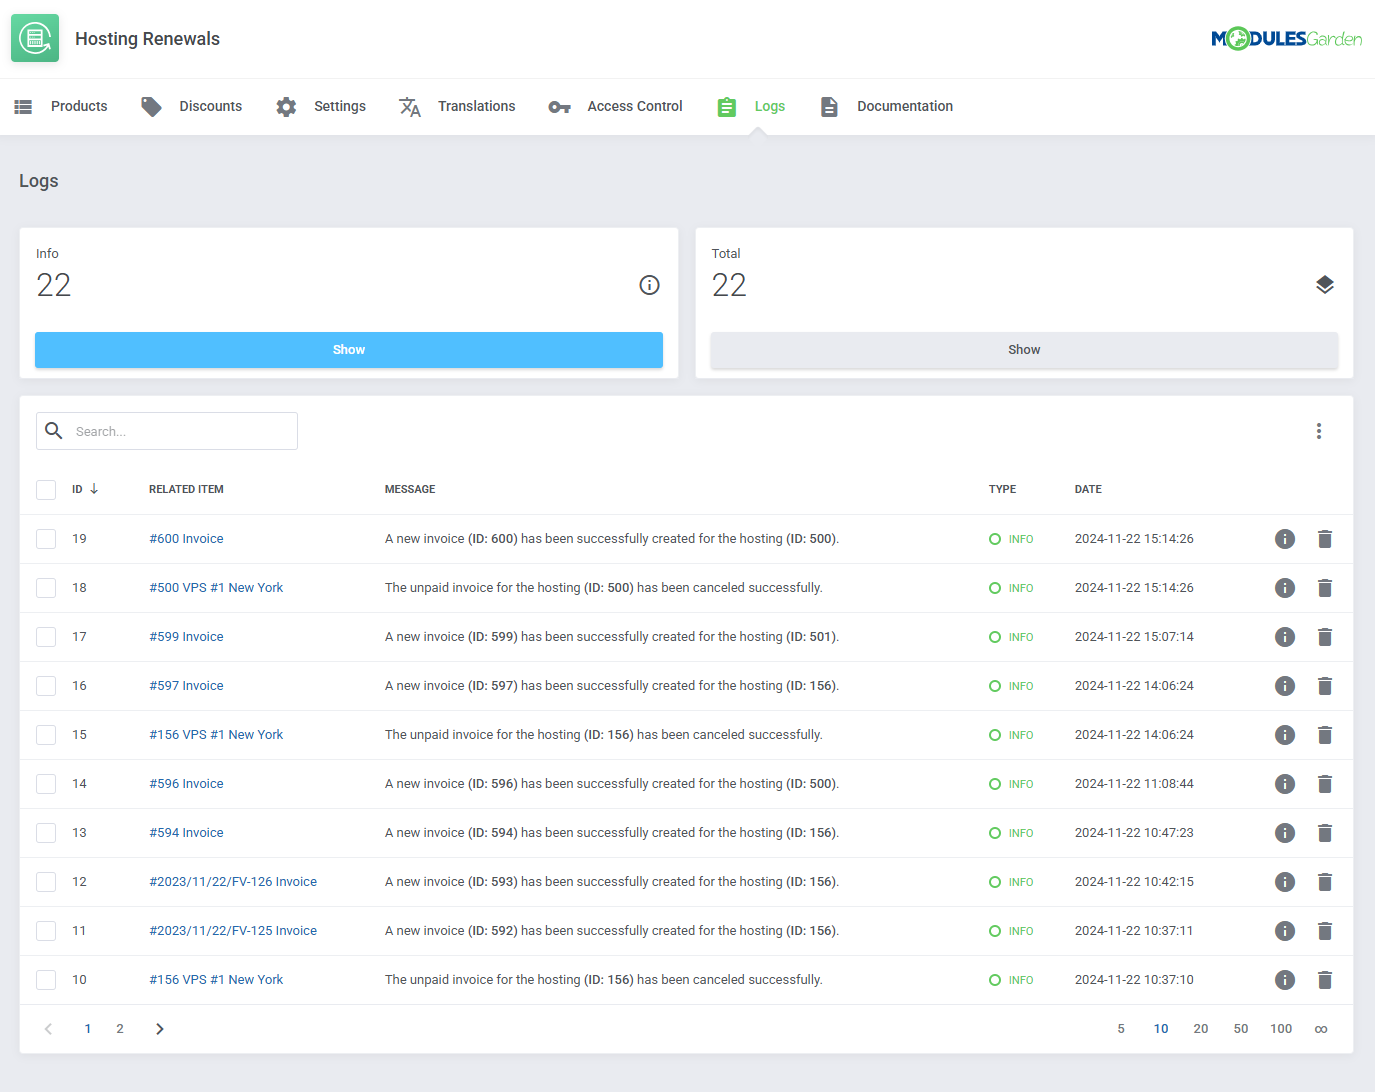Select the checkbox for log 15
Screen dimensions: 1375x1092
click(x=46, y=735)
